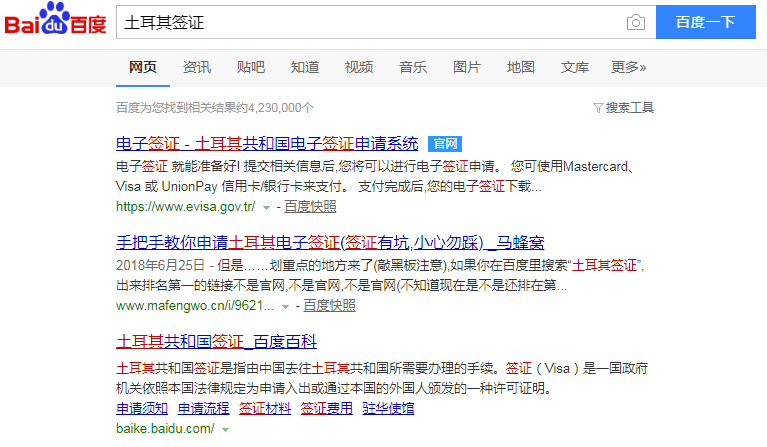The width and height of the screenshot is (767, 447).
Task: Open 手把手教你申请土耳其电子签证 马蜂窝 result
Action: pyautogui.click(x=330, y=243)
